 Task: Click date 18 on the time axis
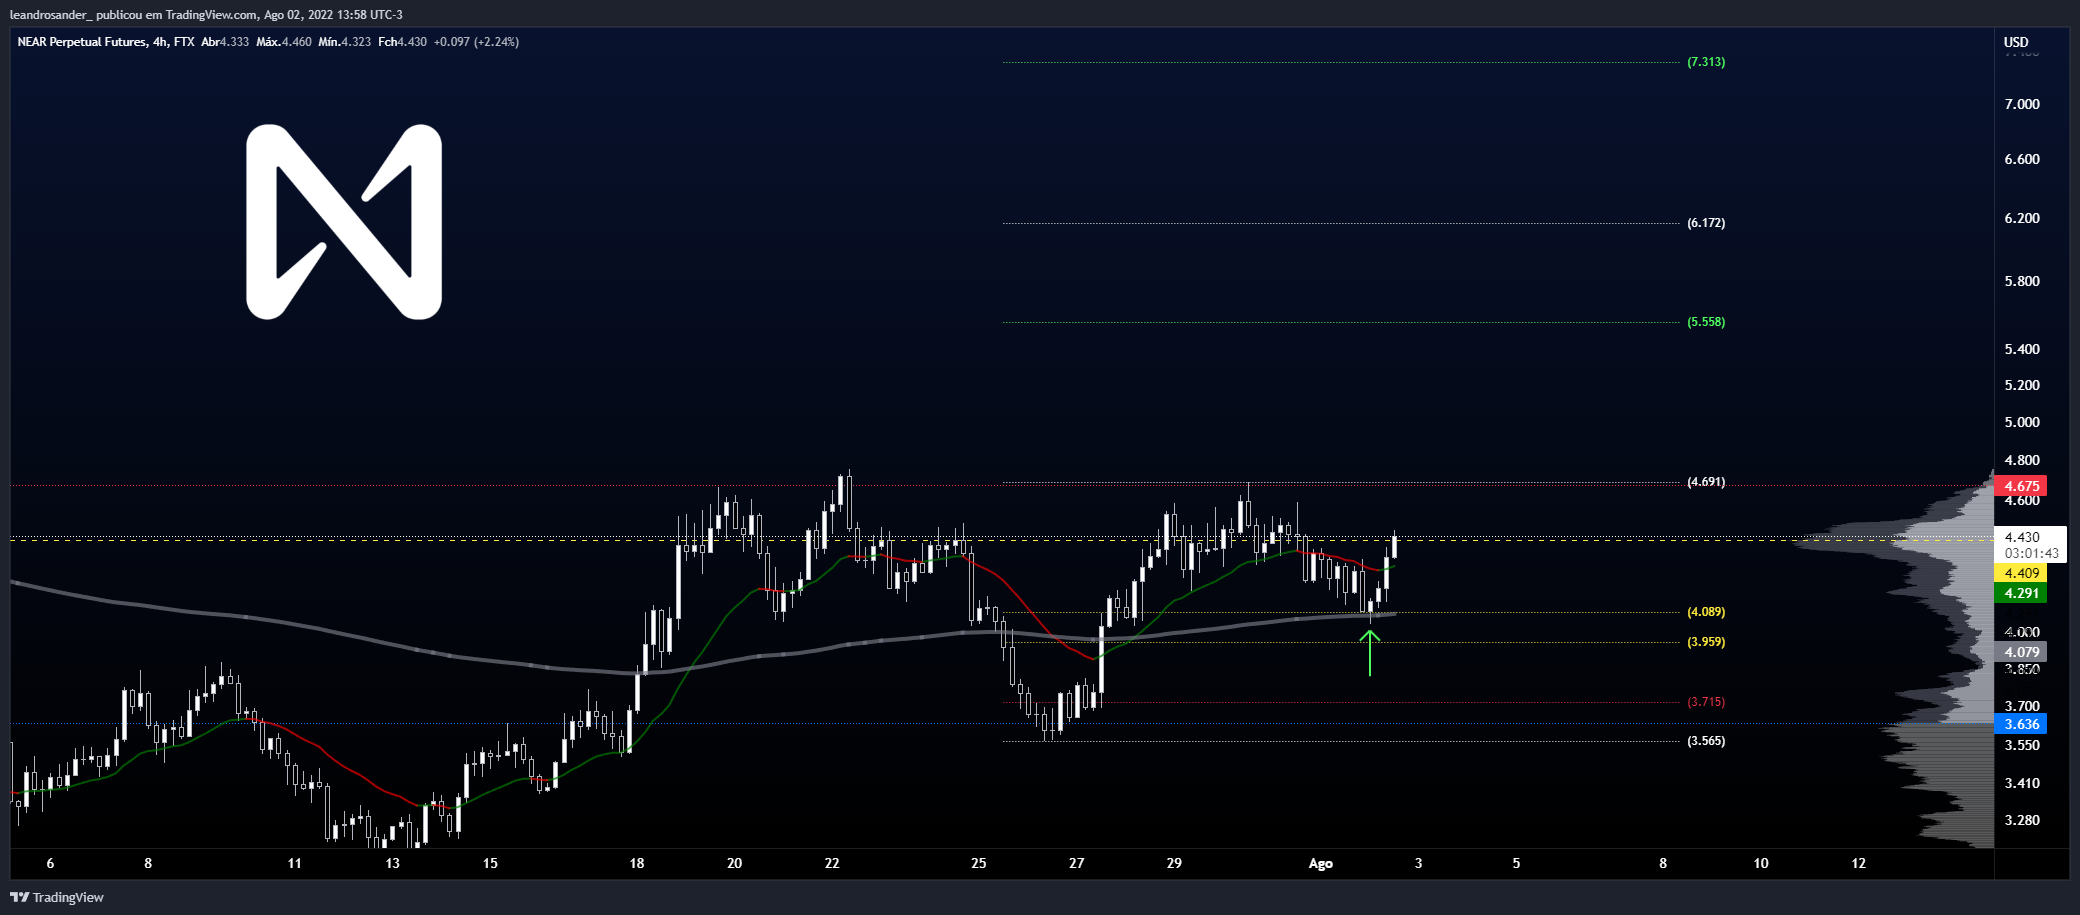point(637,863)
